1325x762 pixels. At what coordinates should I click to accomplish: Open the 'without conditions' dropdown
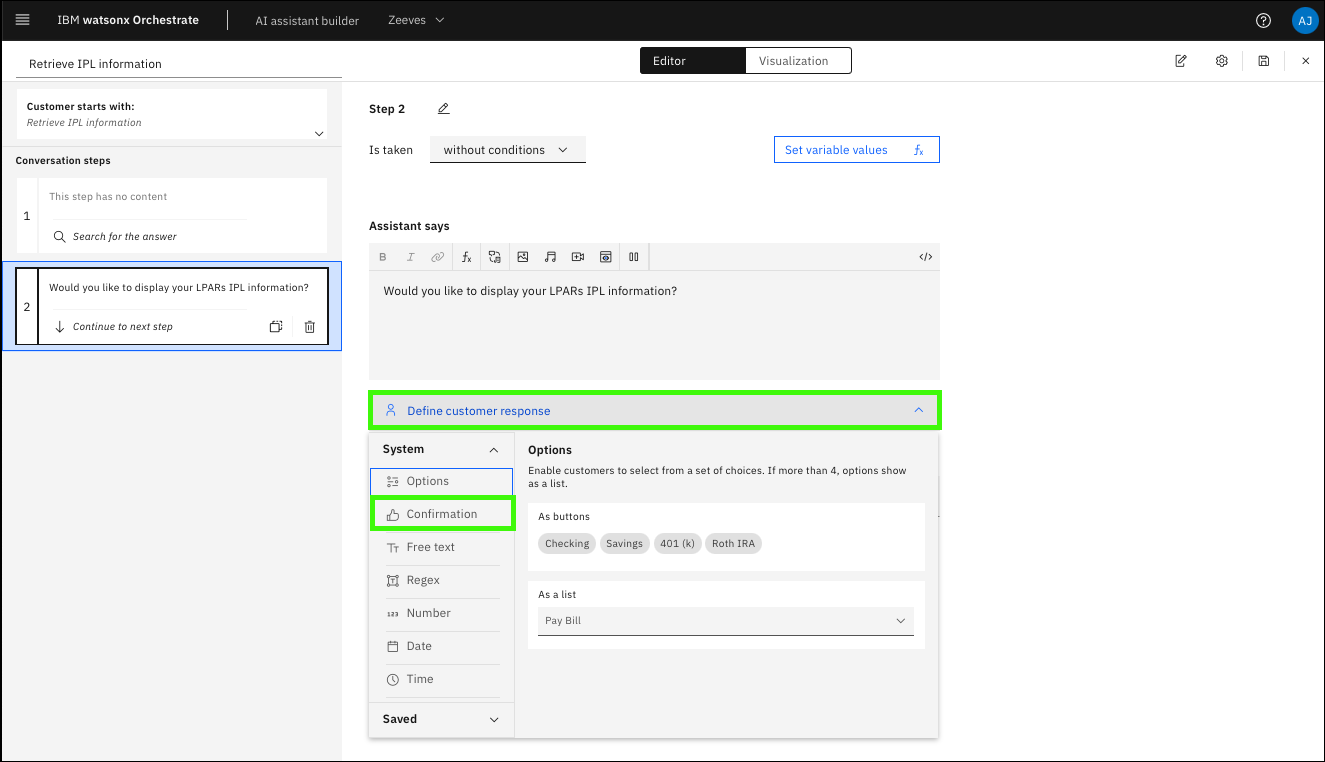[x=506, y=150]
